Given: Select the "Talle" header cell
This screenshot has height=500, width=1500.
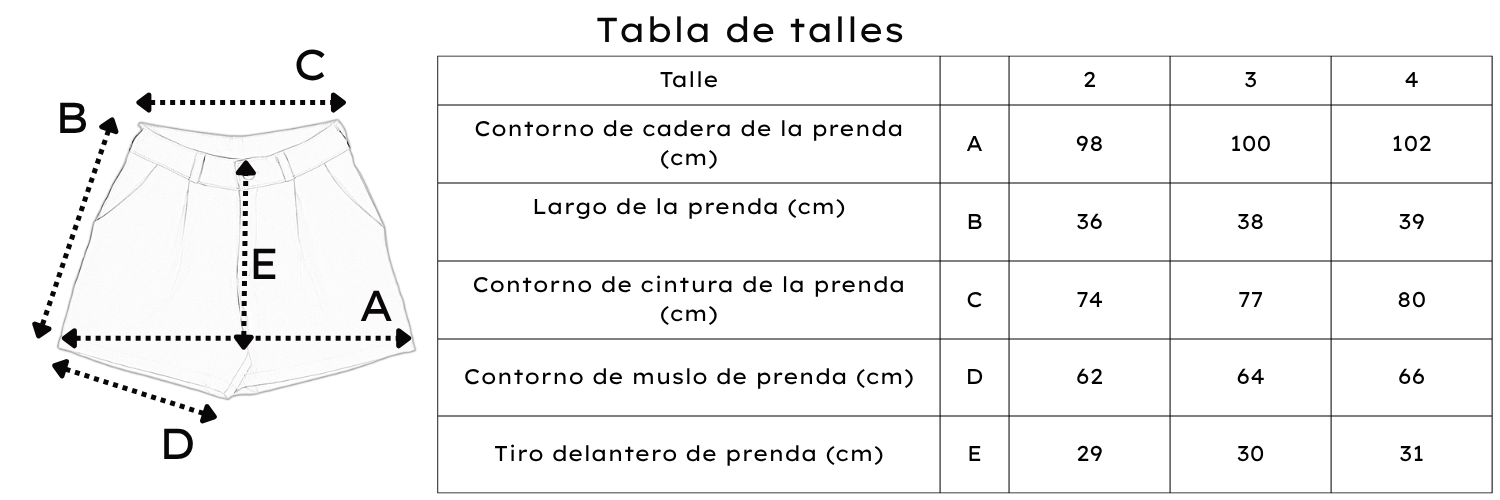Looking at the screenshot, I should point(689,80).
